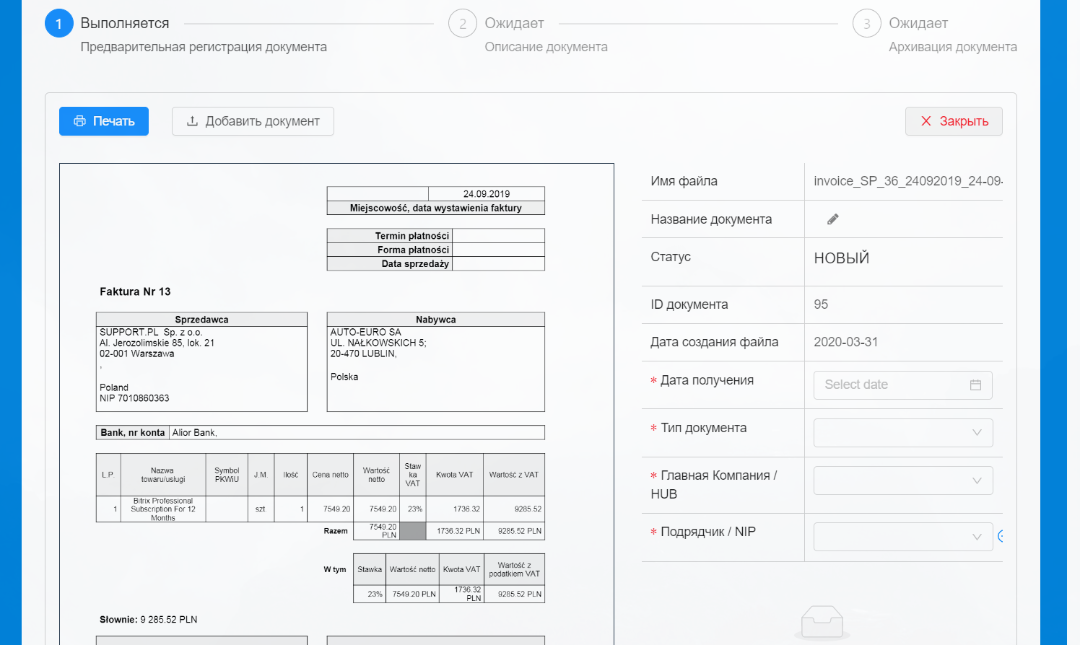The image size is (1080, 645).
Task: Expand the Подрядчик / NIP dropdown
Action: pyautogui.click(x=903, y=536)
